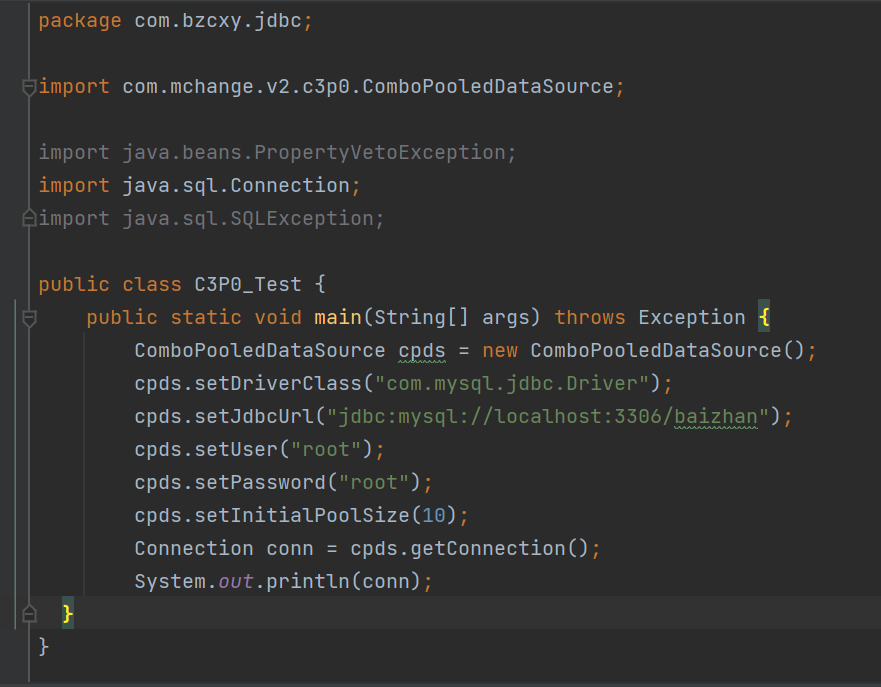Click 'getConnection()' call
Screen dimensions: 881x687
click(x=499, y=548)
